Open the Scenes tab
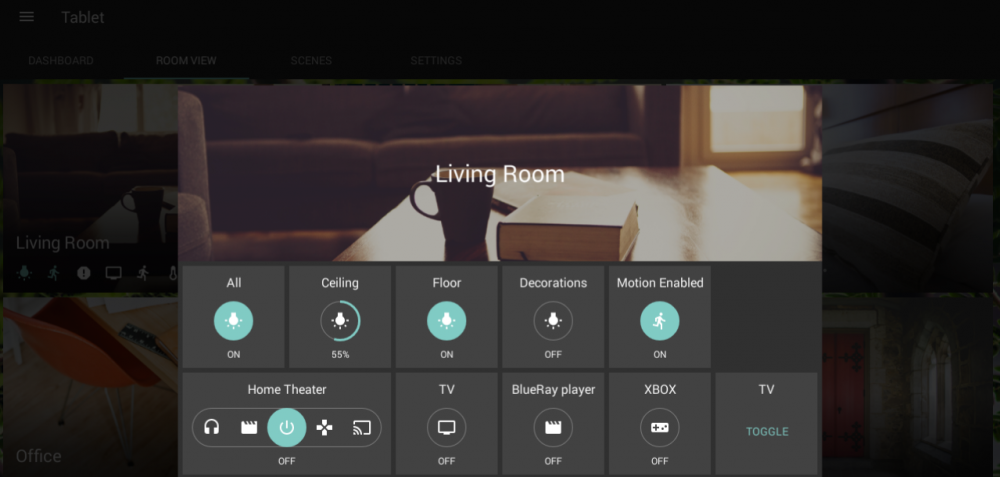 coord(311,61)
